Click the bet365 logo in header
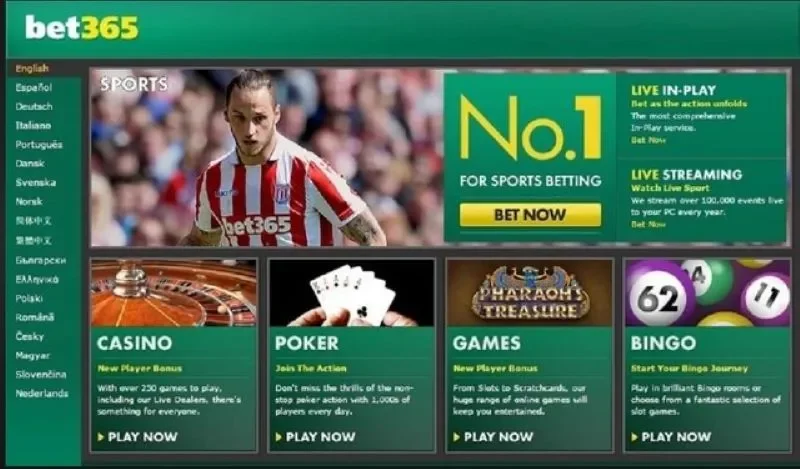 [x=82, y=28]
